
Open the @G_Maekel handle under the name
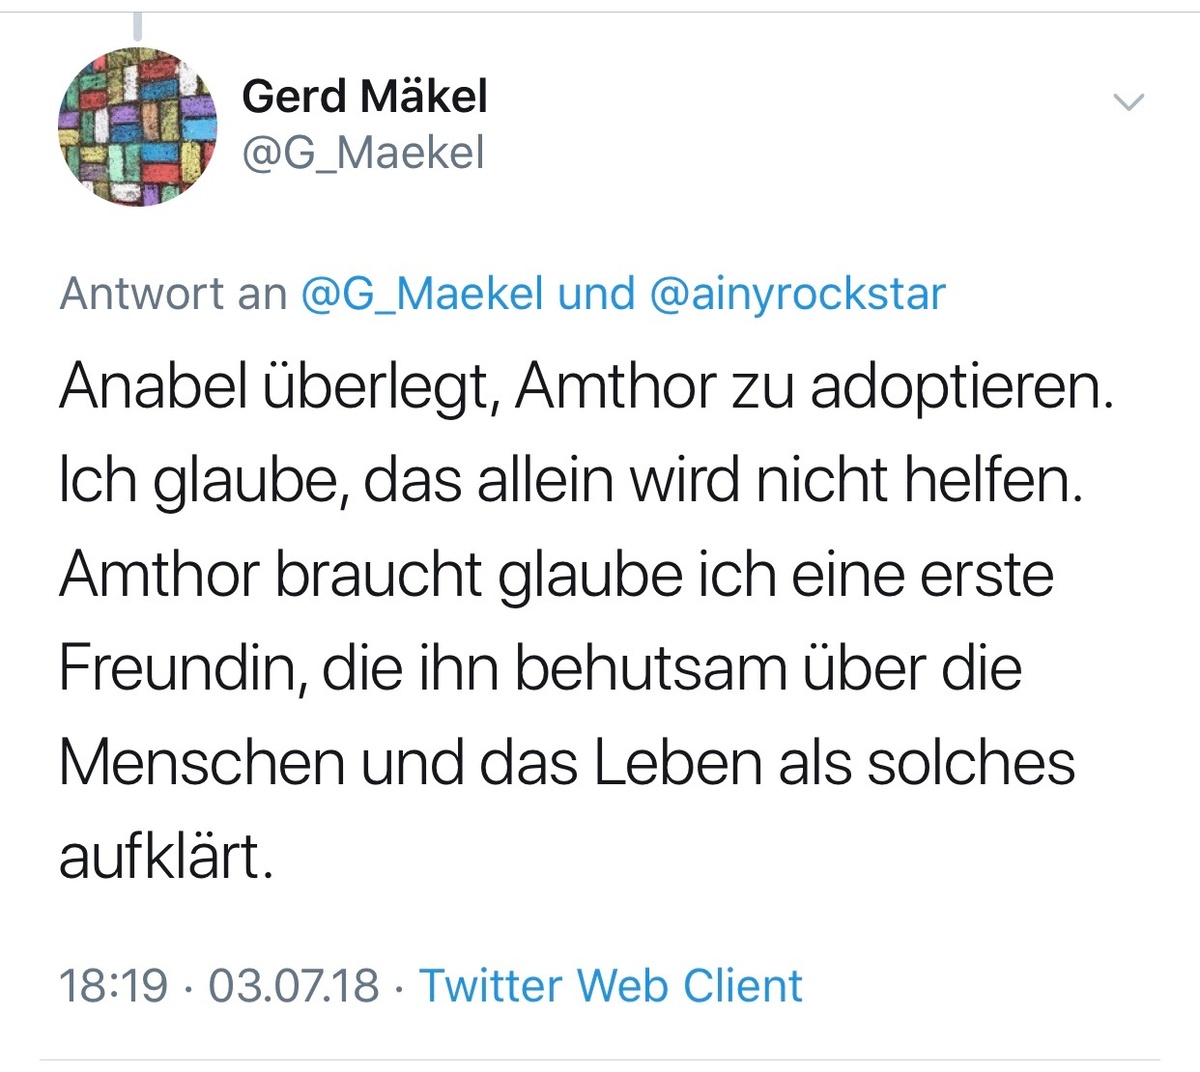coord(363,153)
